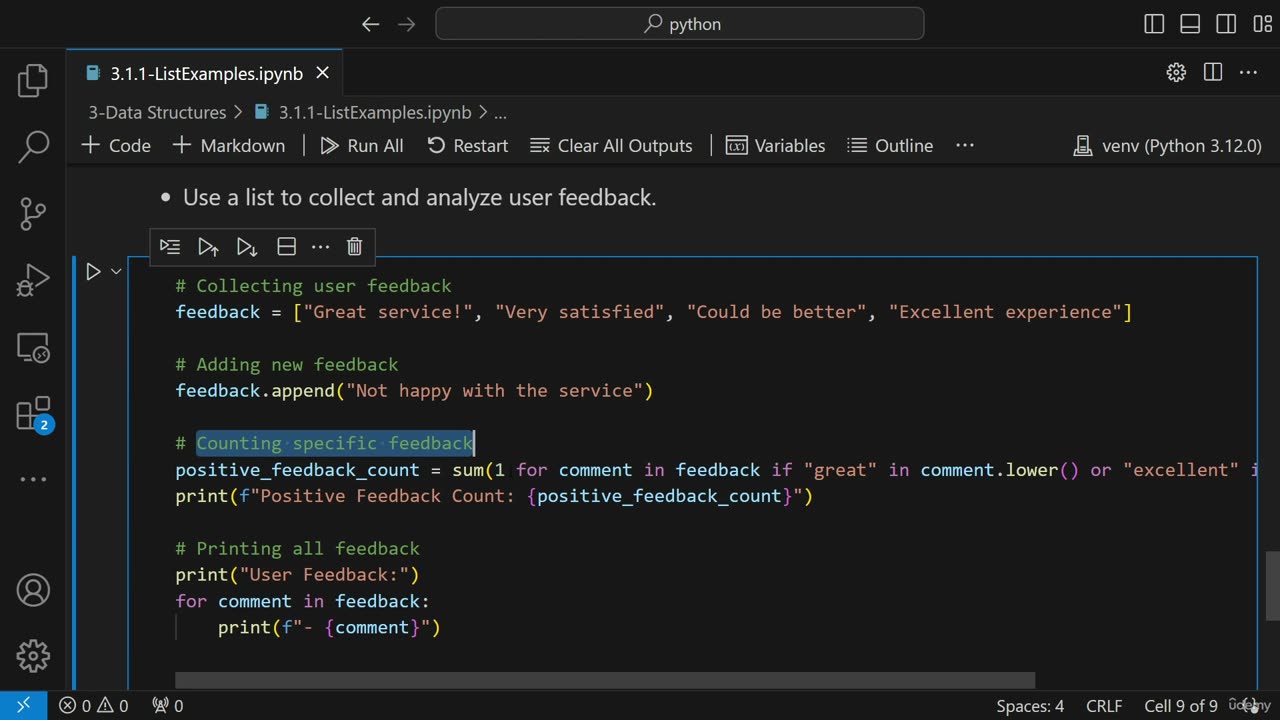Restart the notebook kernel

[468, 145]
